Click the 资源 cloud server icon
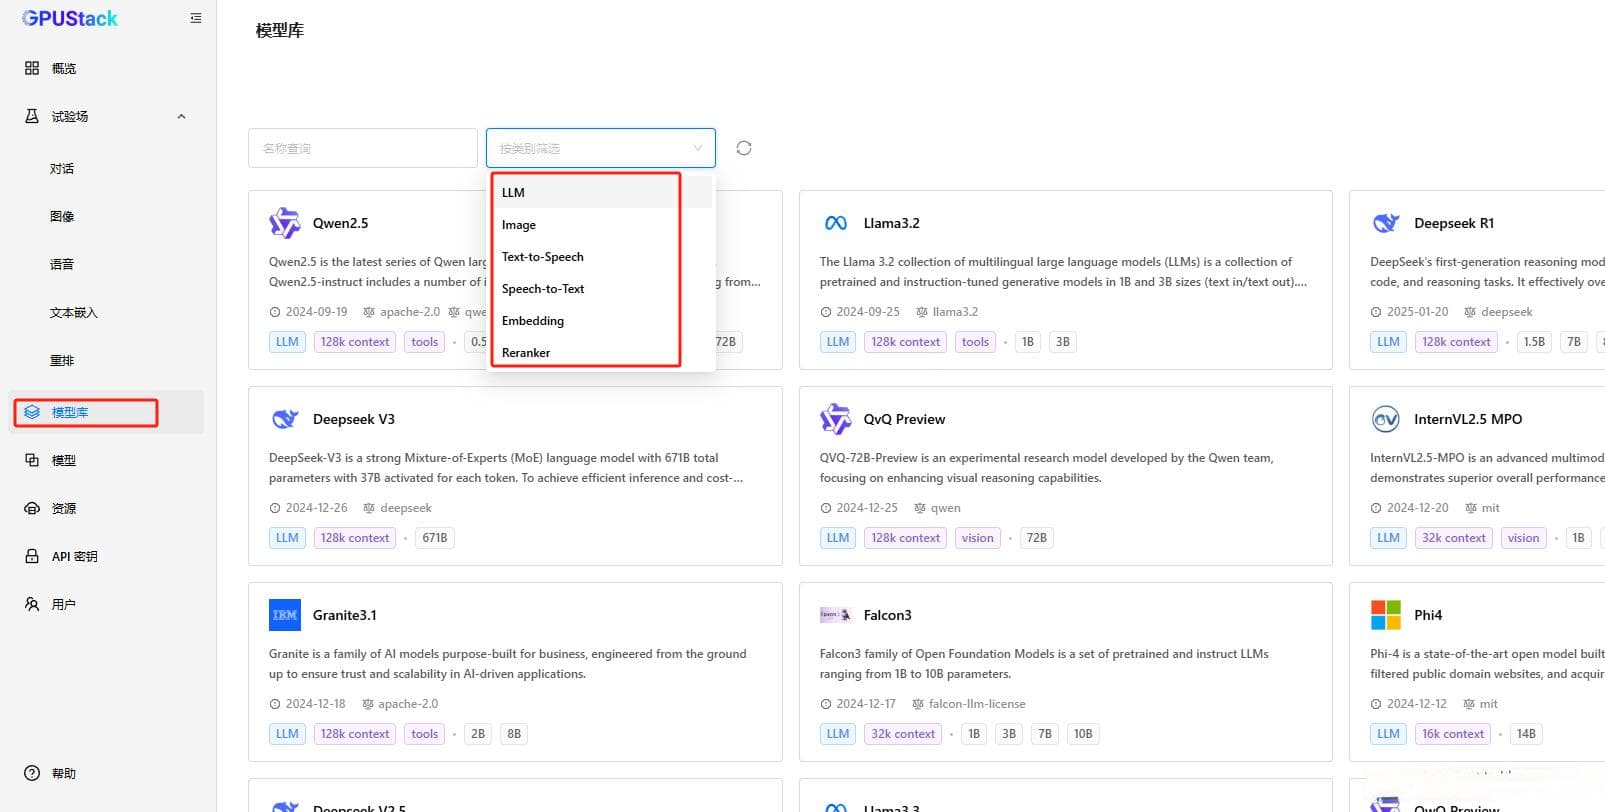The image size is (1605, 812). tap(32, 508)
